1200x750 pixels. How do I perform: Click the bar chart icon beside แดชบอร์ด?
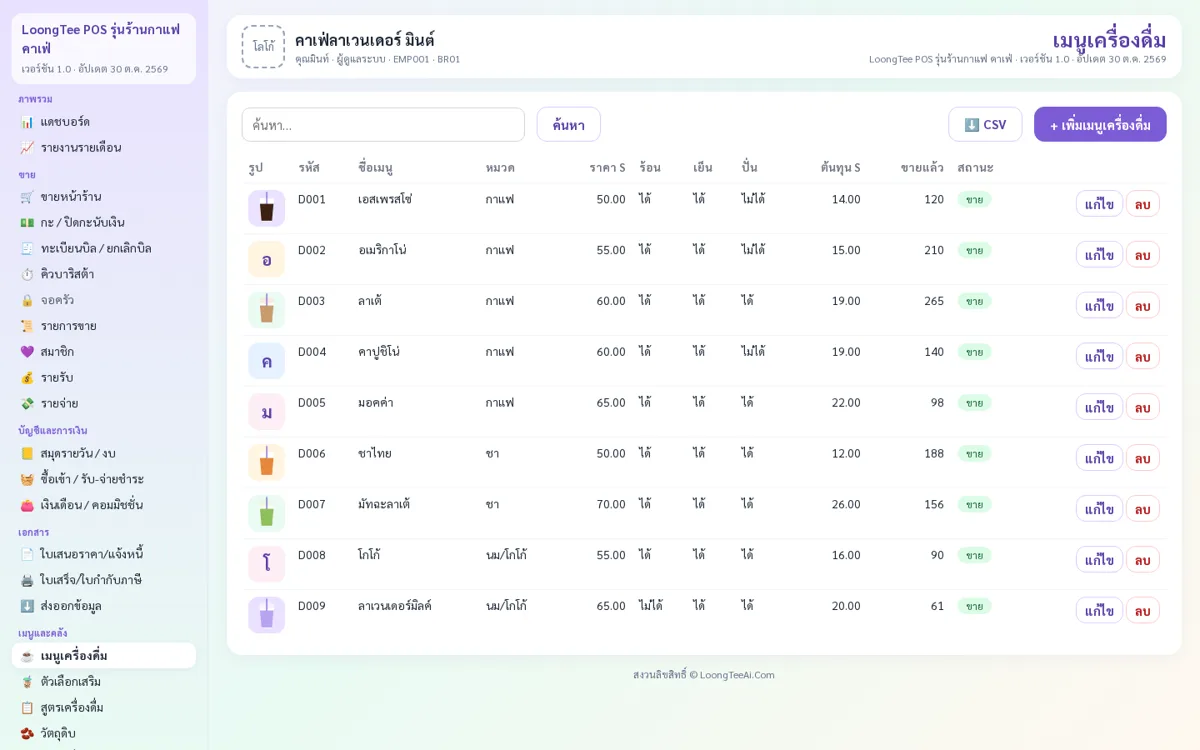[x=27, y=122]
